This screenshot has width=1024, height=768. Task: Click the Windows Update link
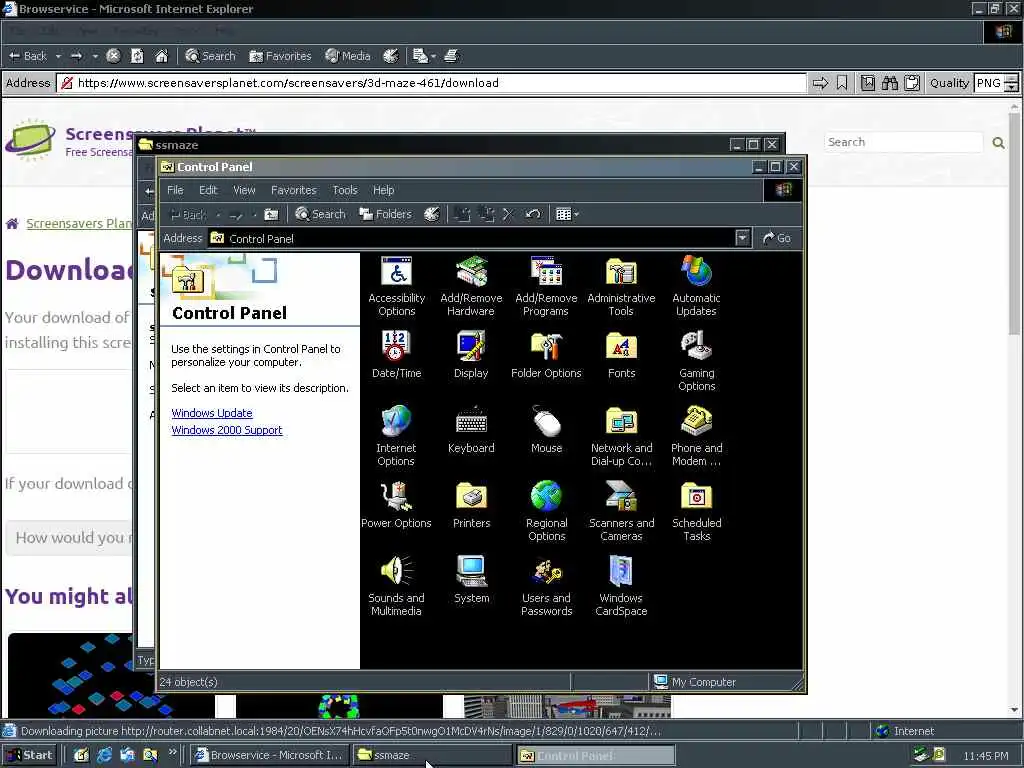(212, 413)
